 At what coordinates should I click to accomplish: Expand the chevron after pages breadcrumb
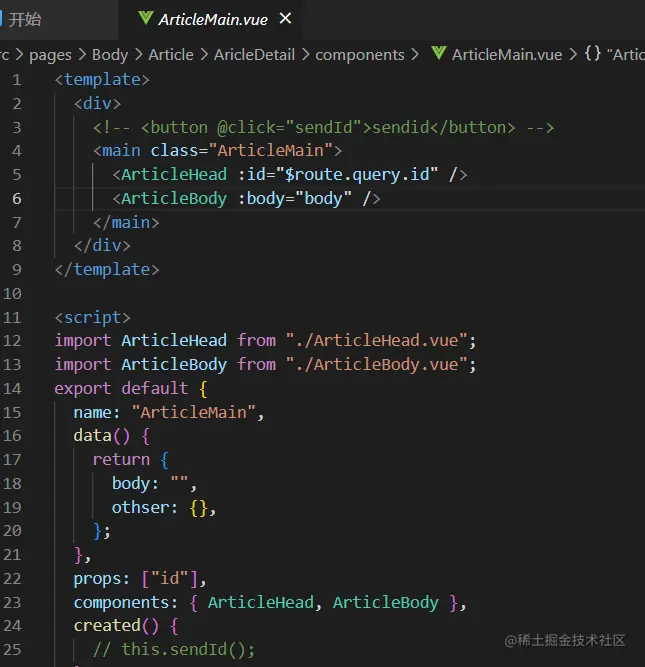82,55
